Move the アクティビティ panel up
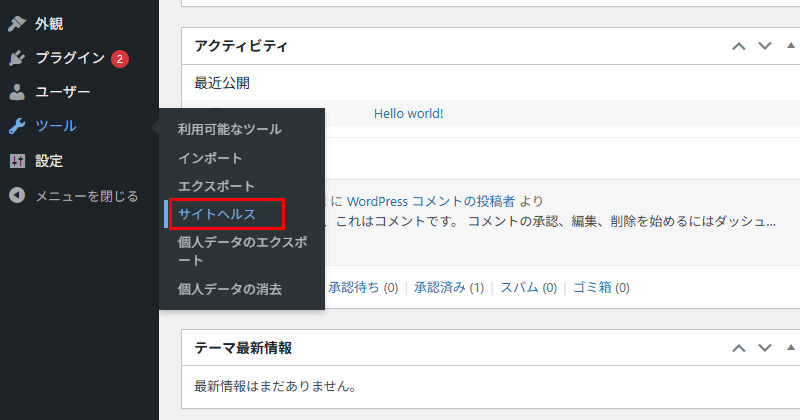800x420 pixels. tap(739, 46)
